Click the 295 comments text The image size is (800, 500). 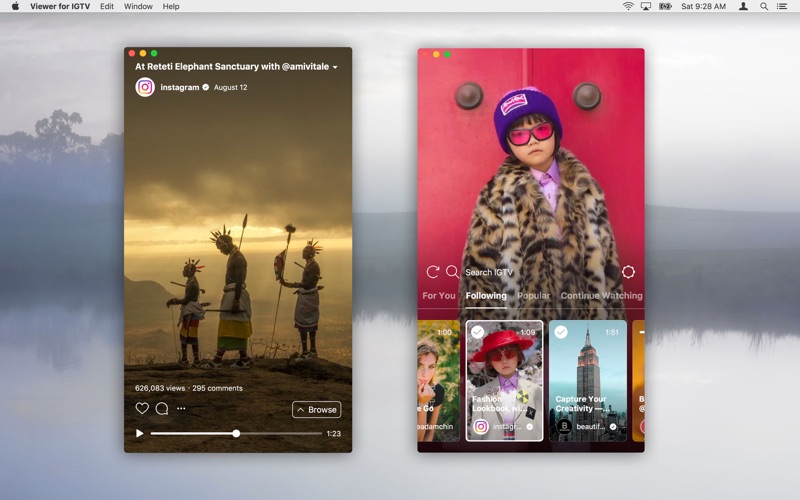[217, 388]
